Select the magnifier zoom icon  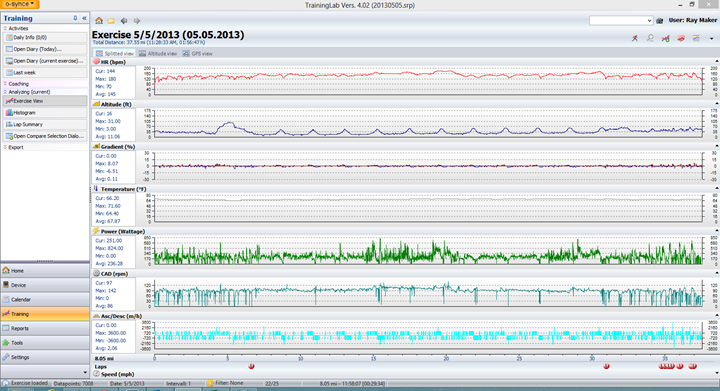click(x=650, y=39)
